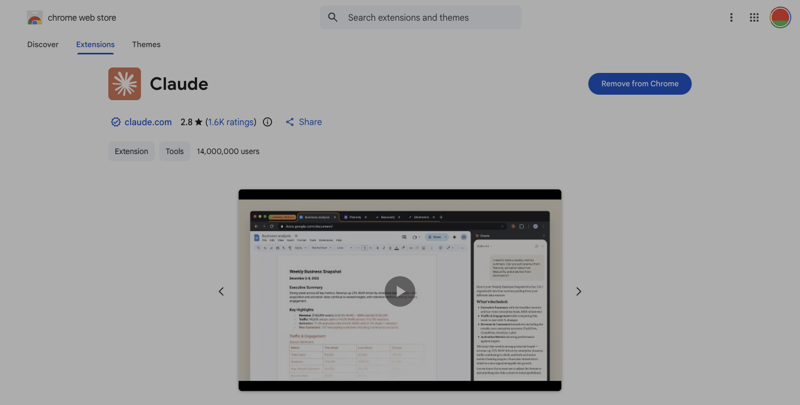The image size is (800, 405).
Task: Show the previous carousel slide
Action: [x=221, y=291]
